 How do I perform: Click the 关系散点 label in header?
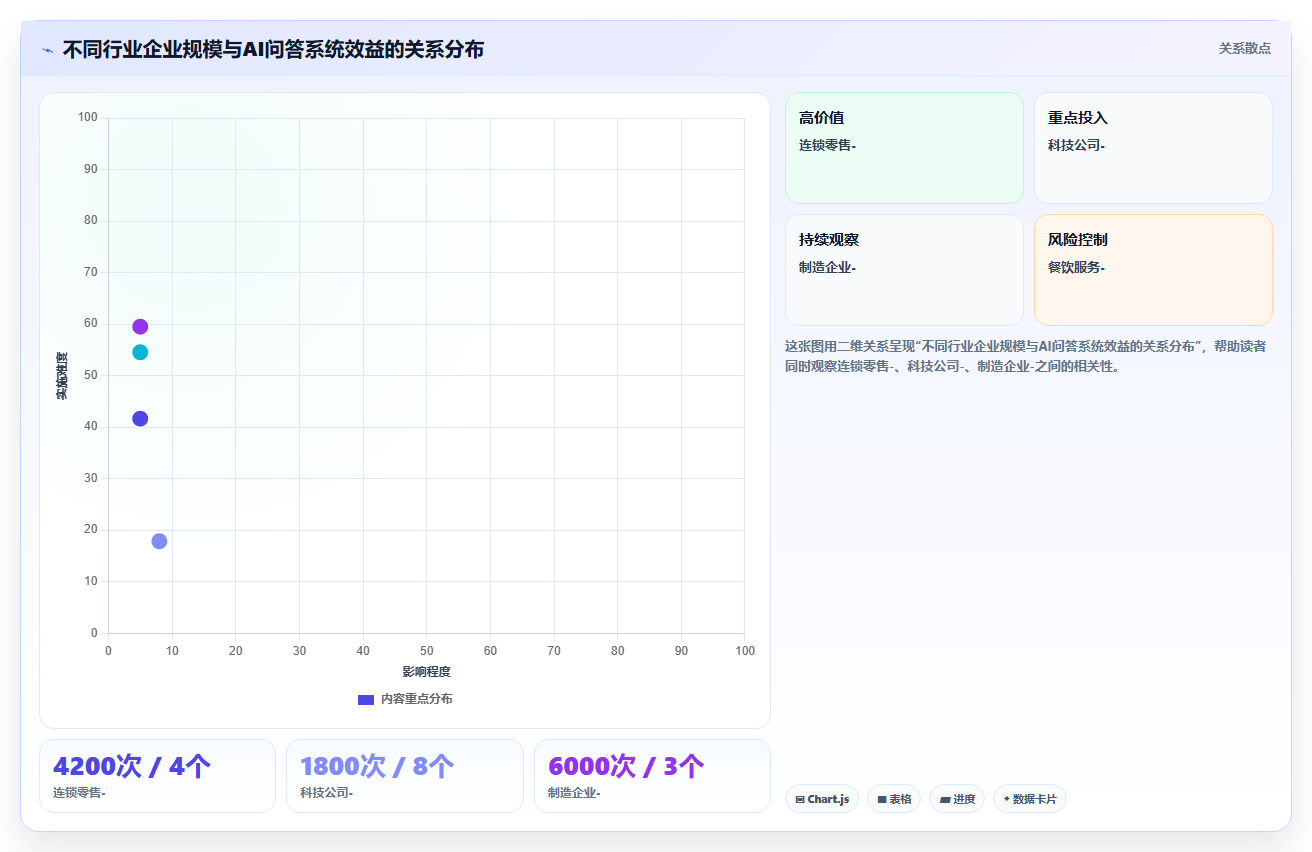tap(1244, 48)
